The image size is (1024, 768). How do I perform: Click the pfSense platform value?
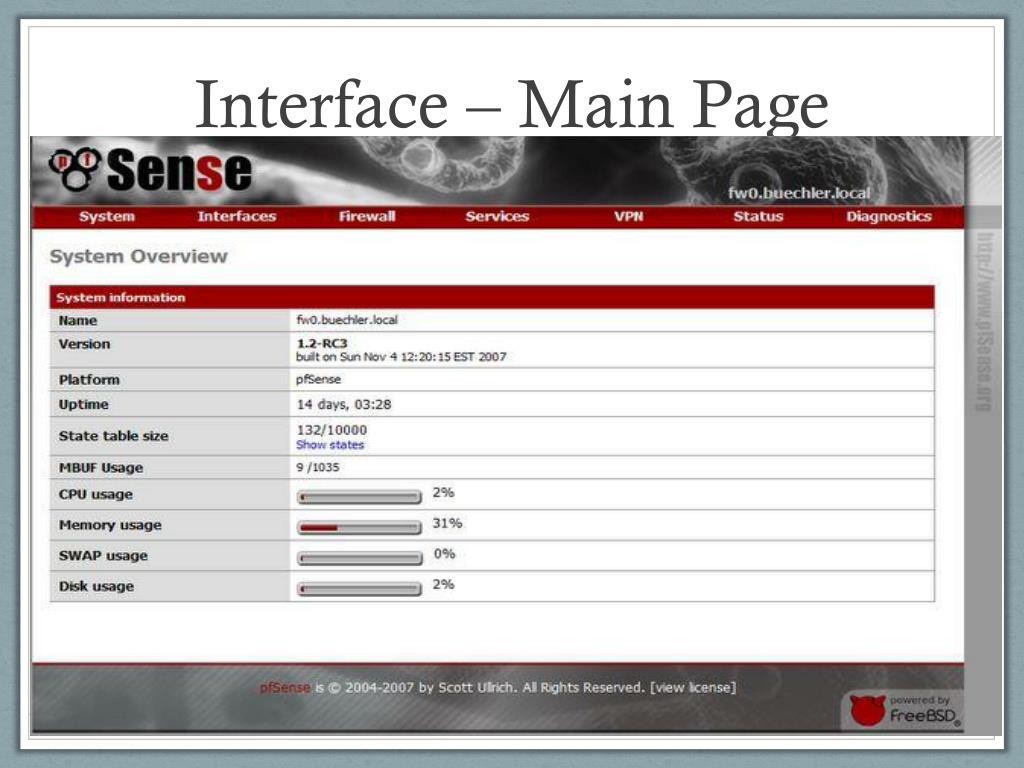coord(319,379)
